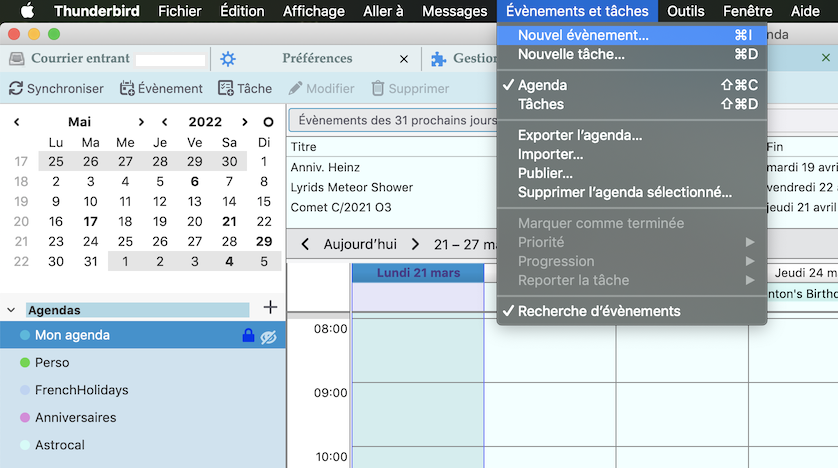The image size is (838, 468).
Task: Click week number 20 in mini calendar
Action: click(x=21, y=221)
